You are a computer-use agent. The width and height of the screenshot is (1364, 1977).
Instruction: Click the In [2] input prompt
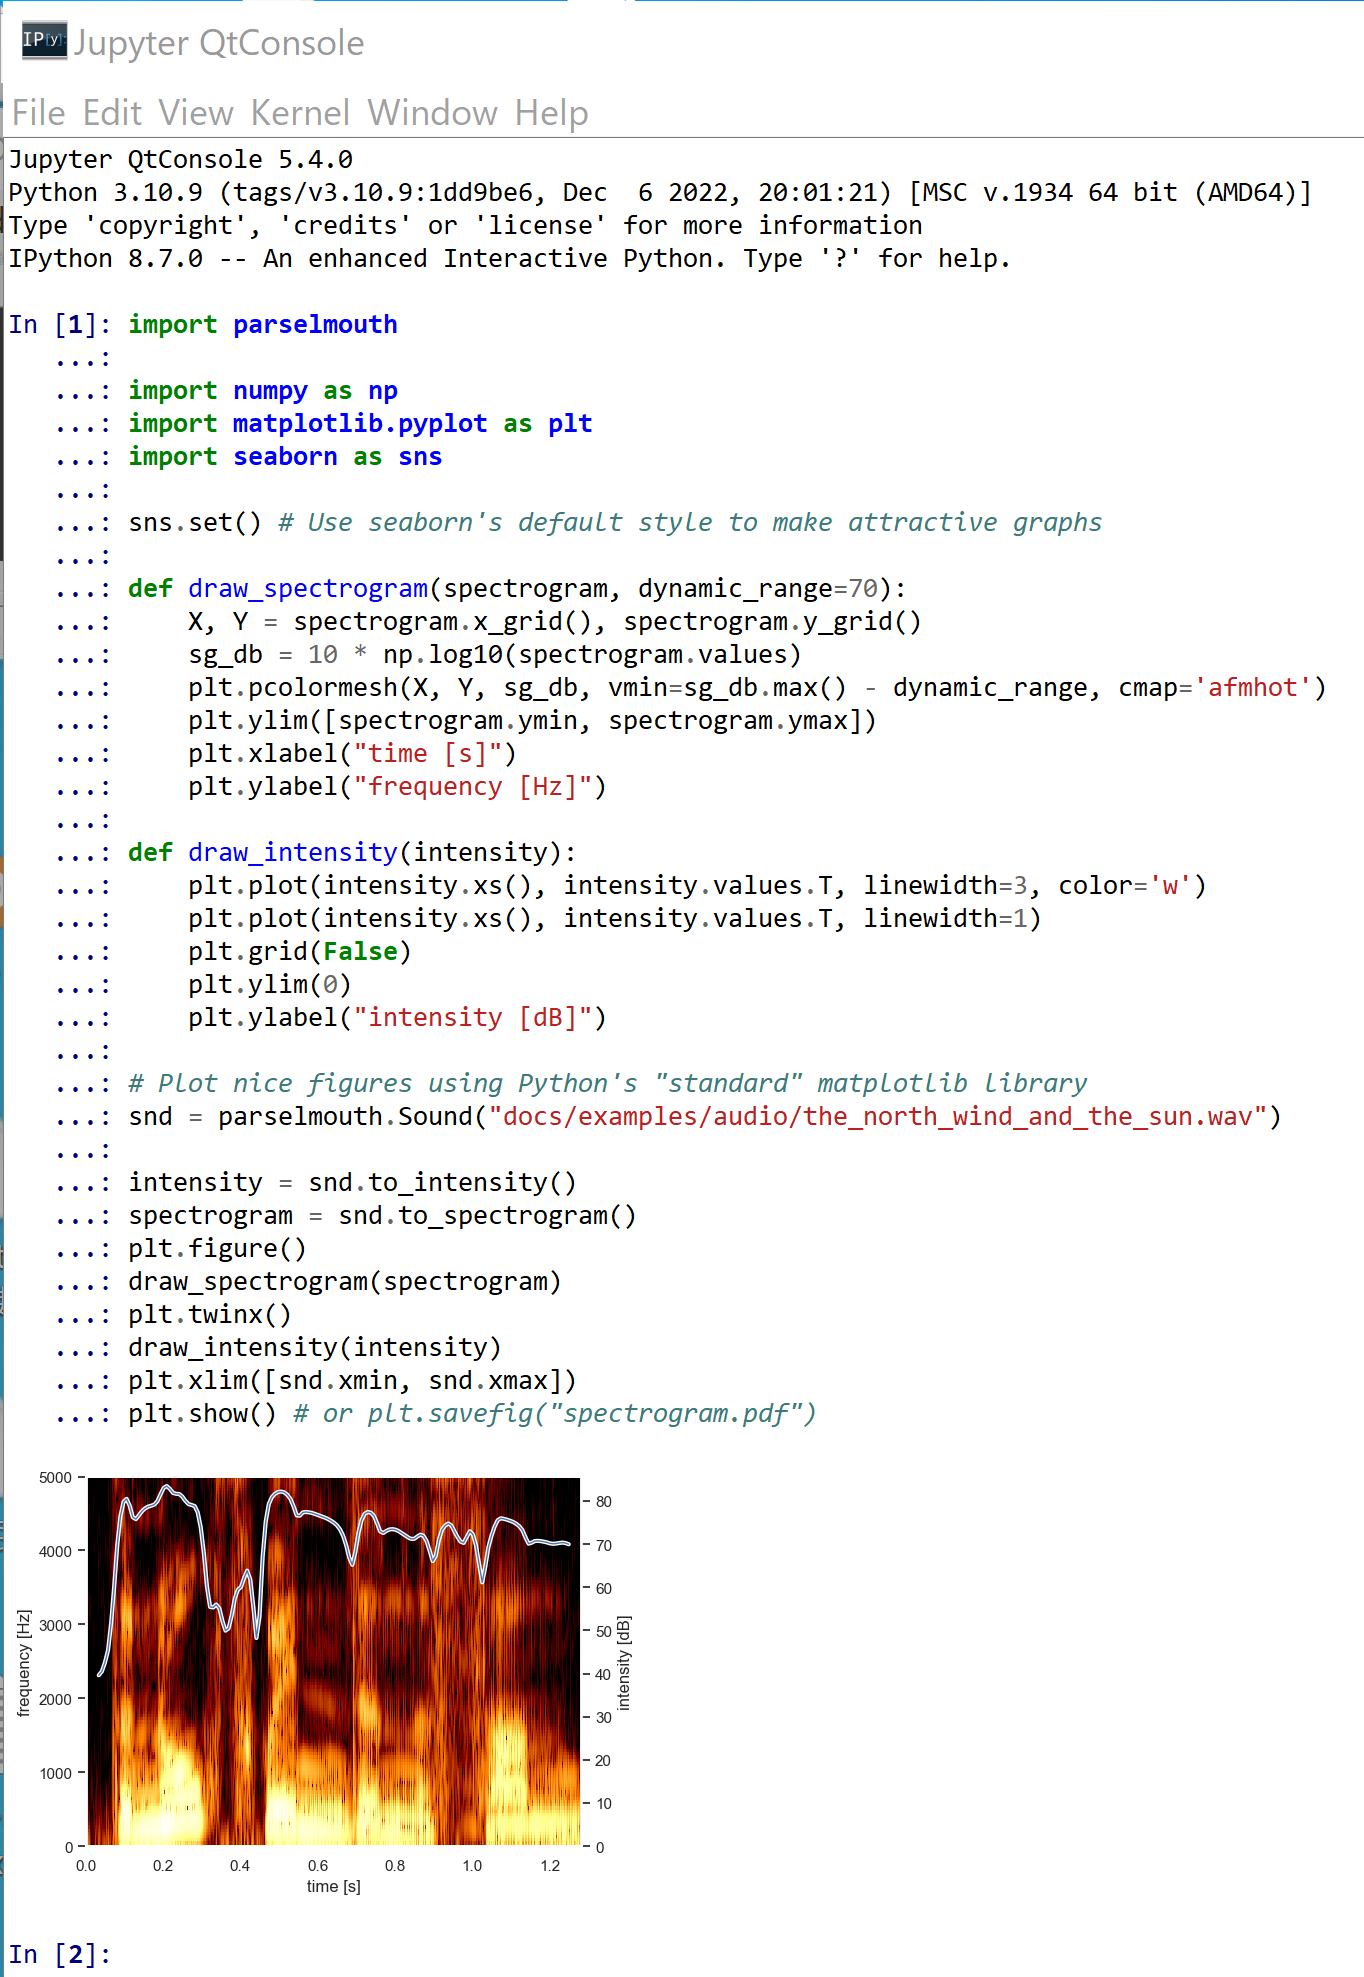tap(58, 1954)
